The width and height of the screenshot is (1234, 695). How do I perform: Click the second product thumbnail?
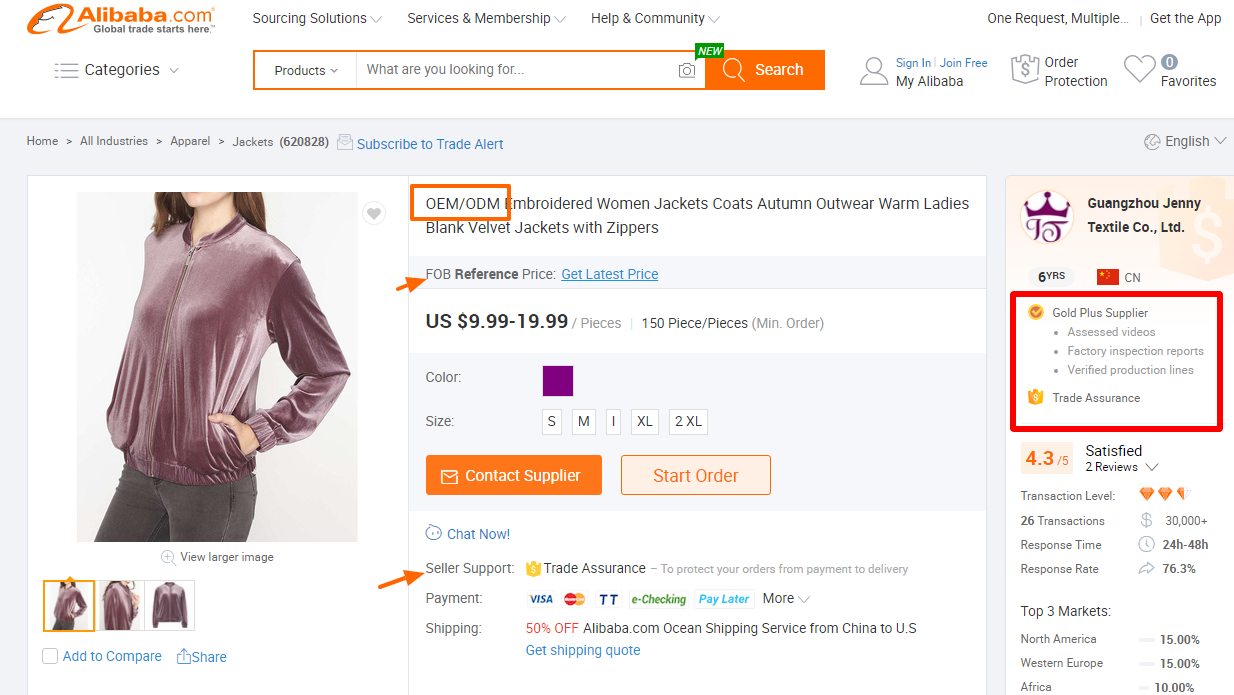[x=119, y=605]
